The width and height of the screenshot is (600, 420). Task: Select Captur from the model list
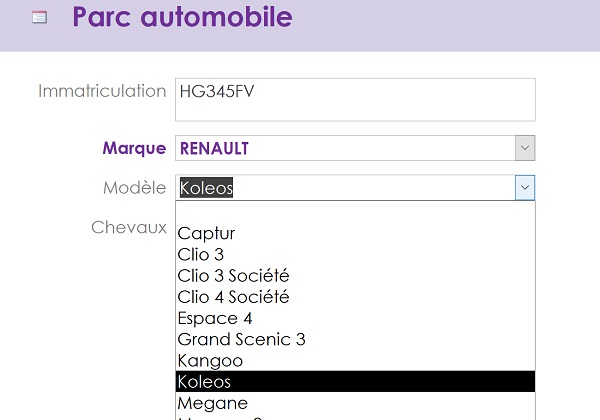tap(355, 233)
